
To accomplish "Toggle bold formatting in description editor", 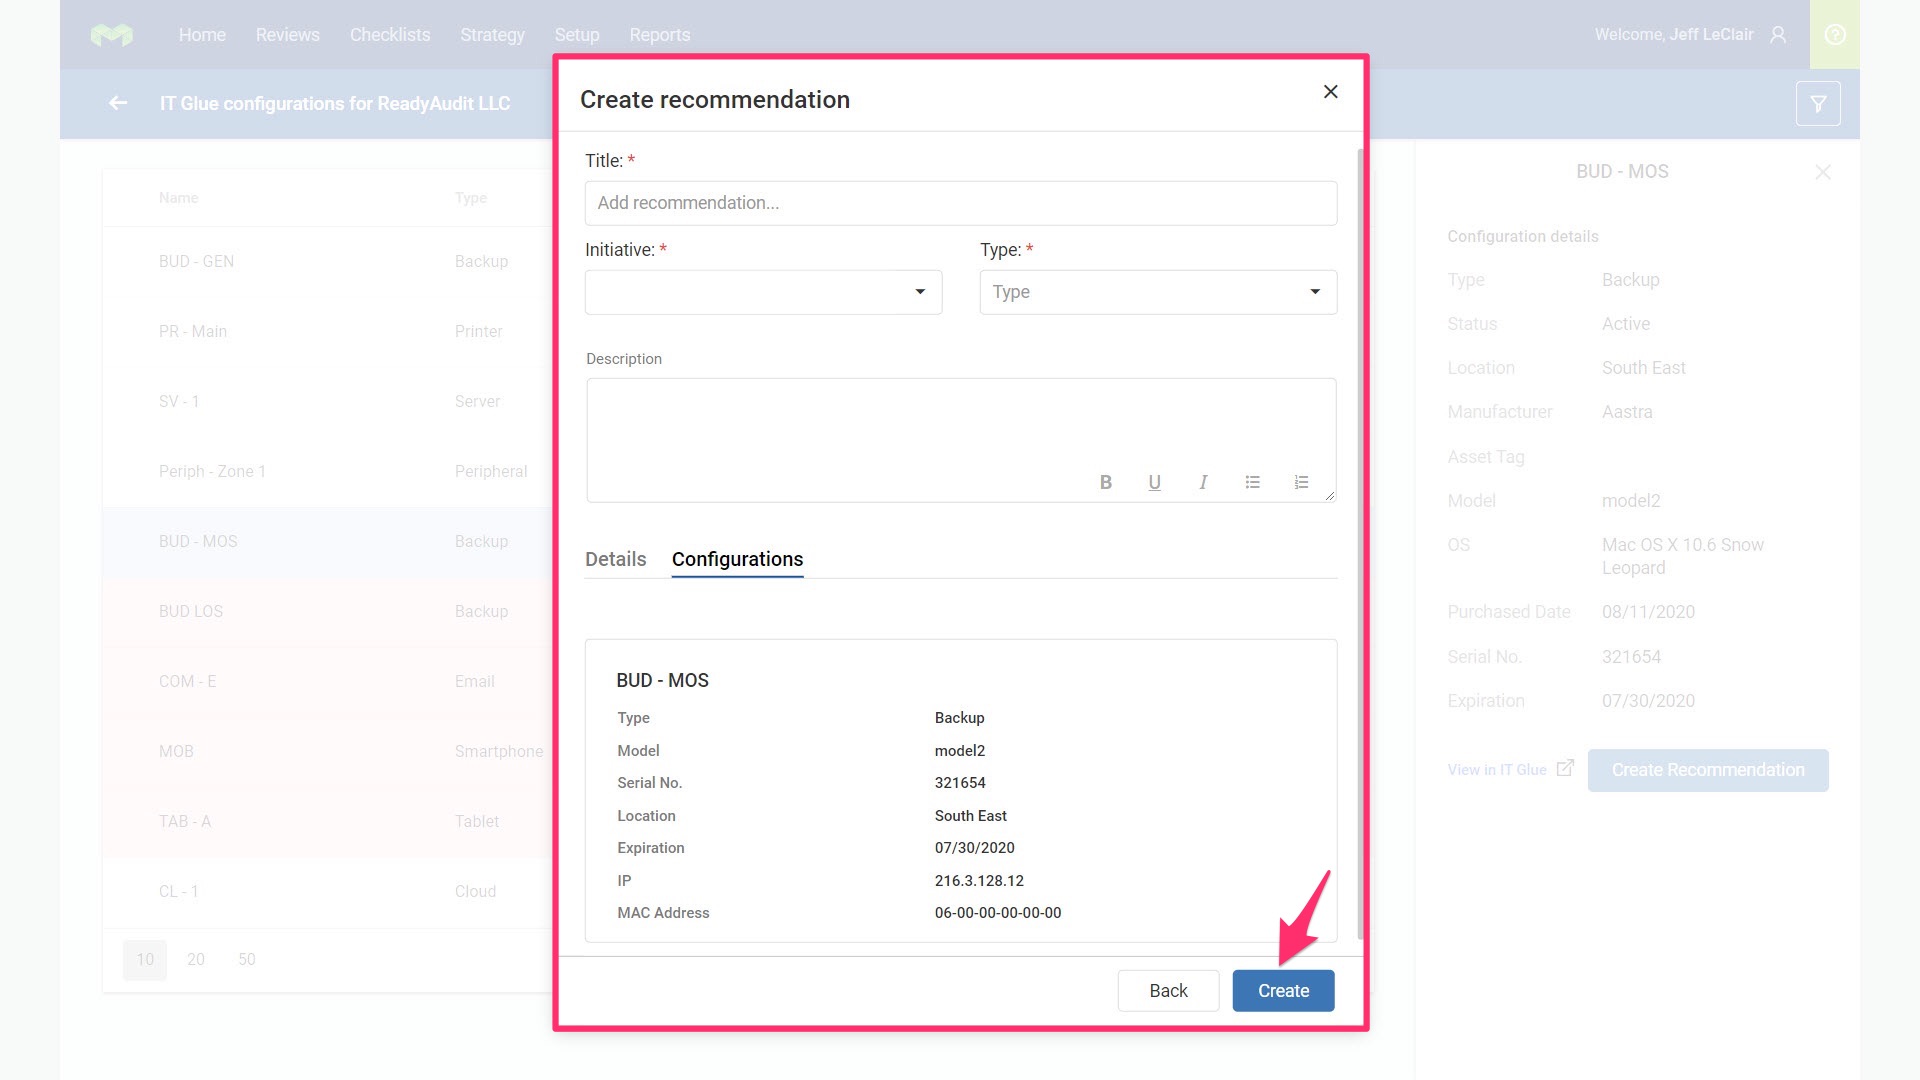I will (x=1105, y=482).
